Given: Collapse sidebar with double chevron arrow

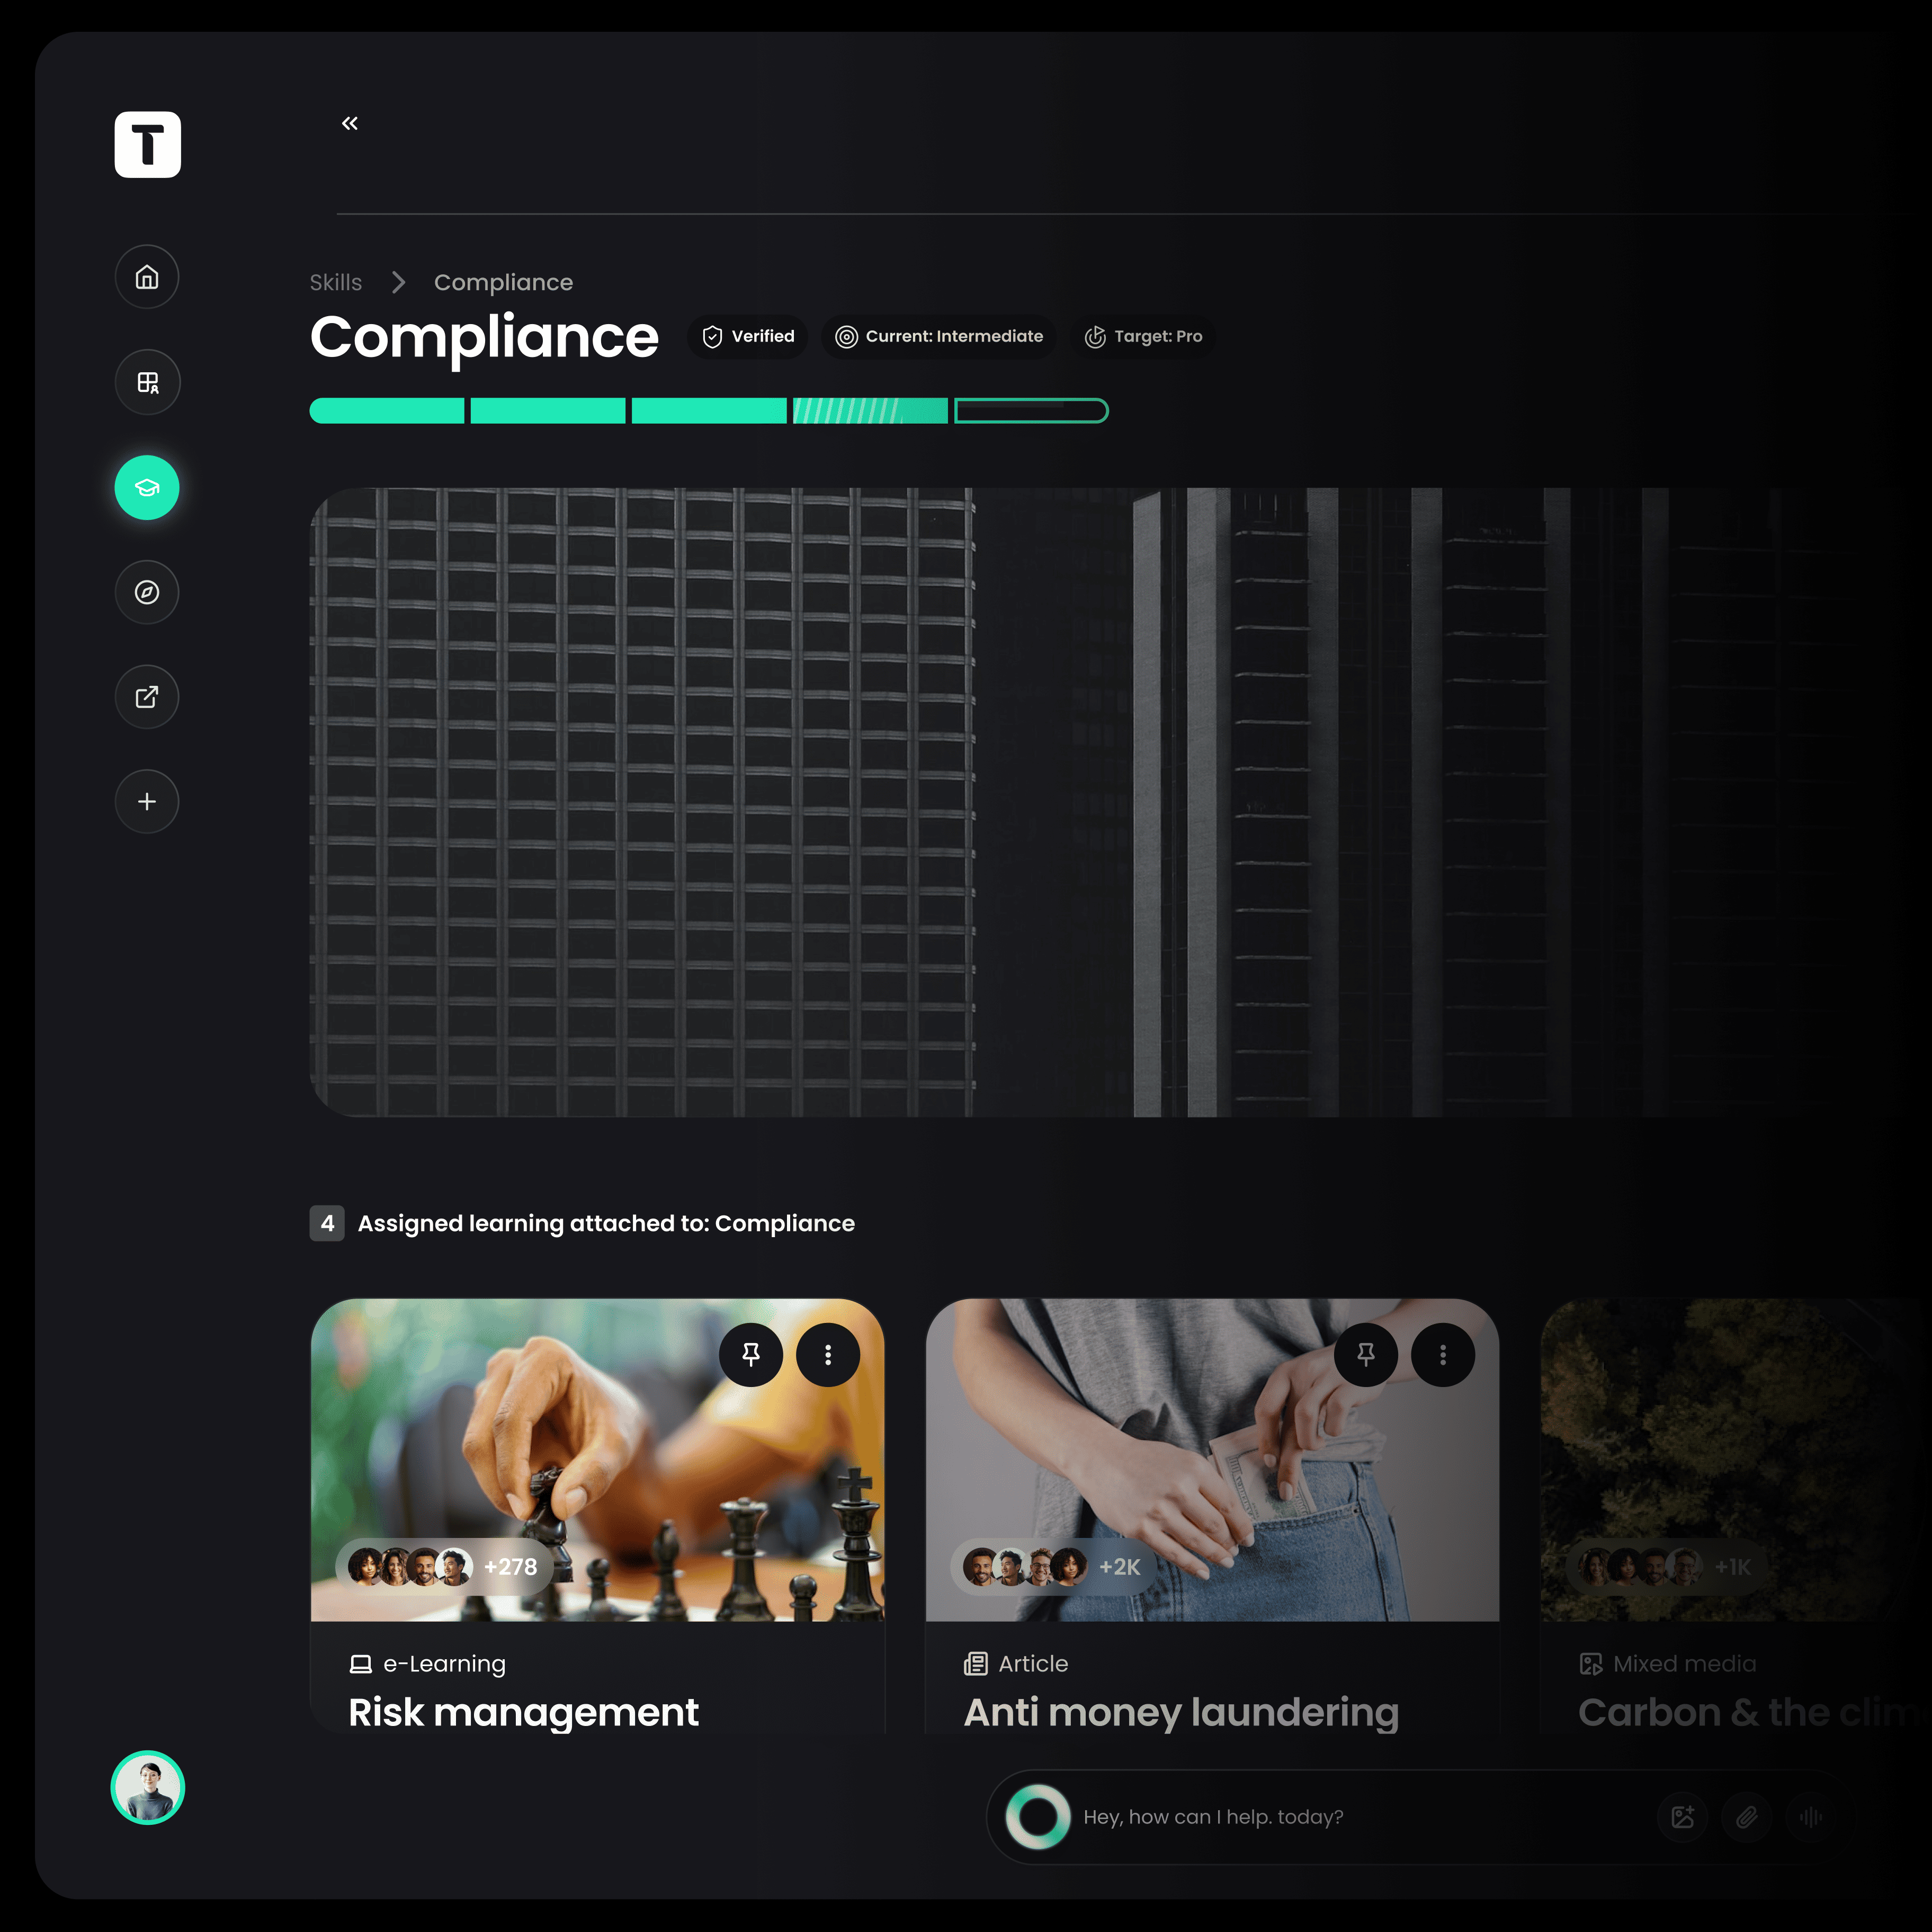Looking at the screenshot, I should click(x=349, y=123).
